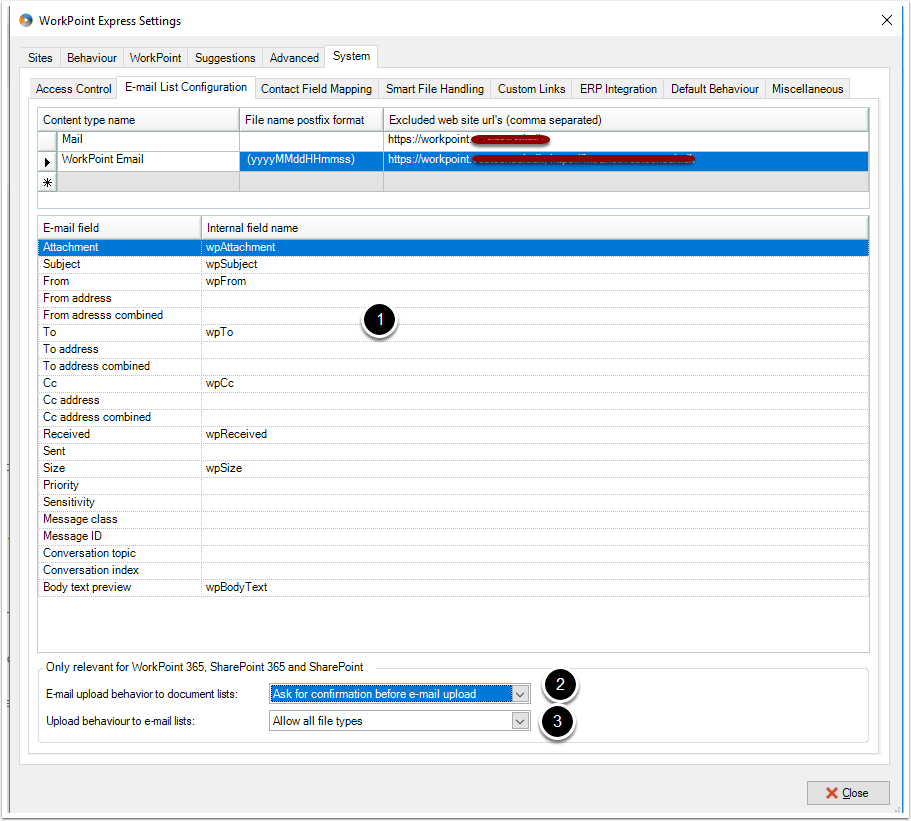The height and width of the screenshot is (821, 911).
Task: Click File name postfix format column header
Action: tap(311, 120)
